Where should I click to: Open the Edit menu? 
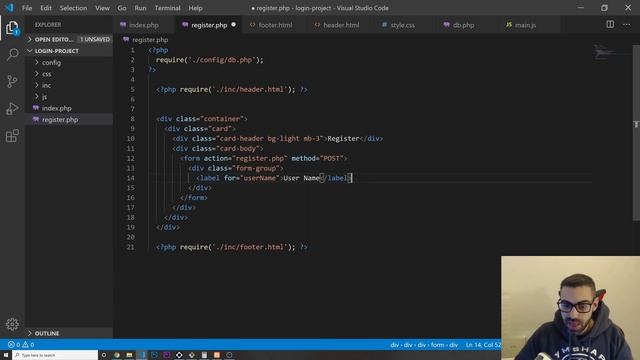[46, 8]
